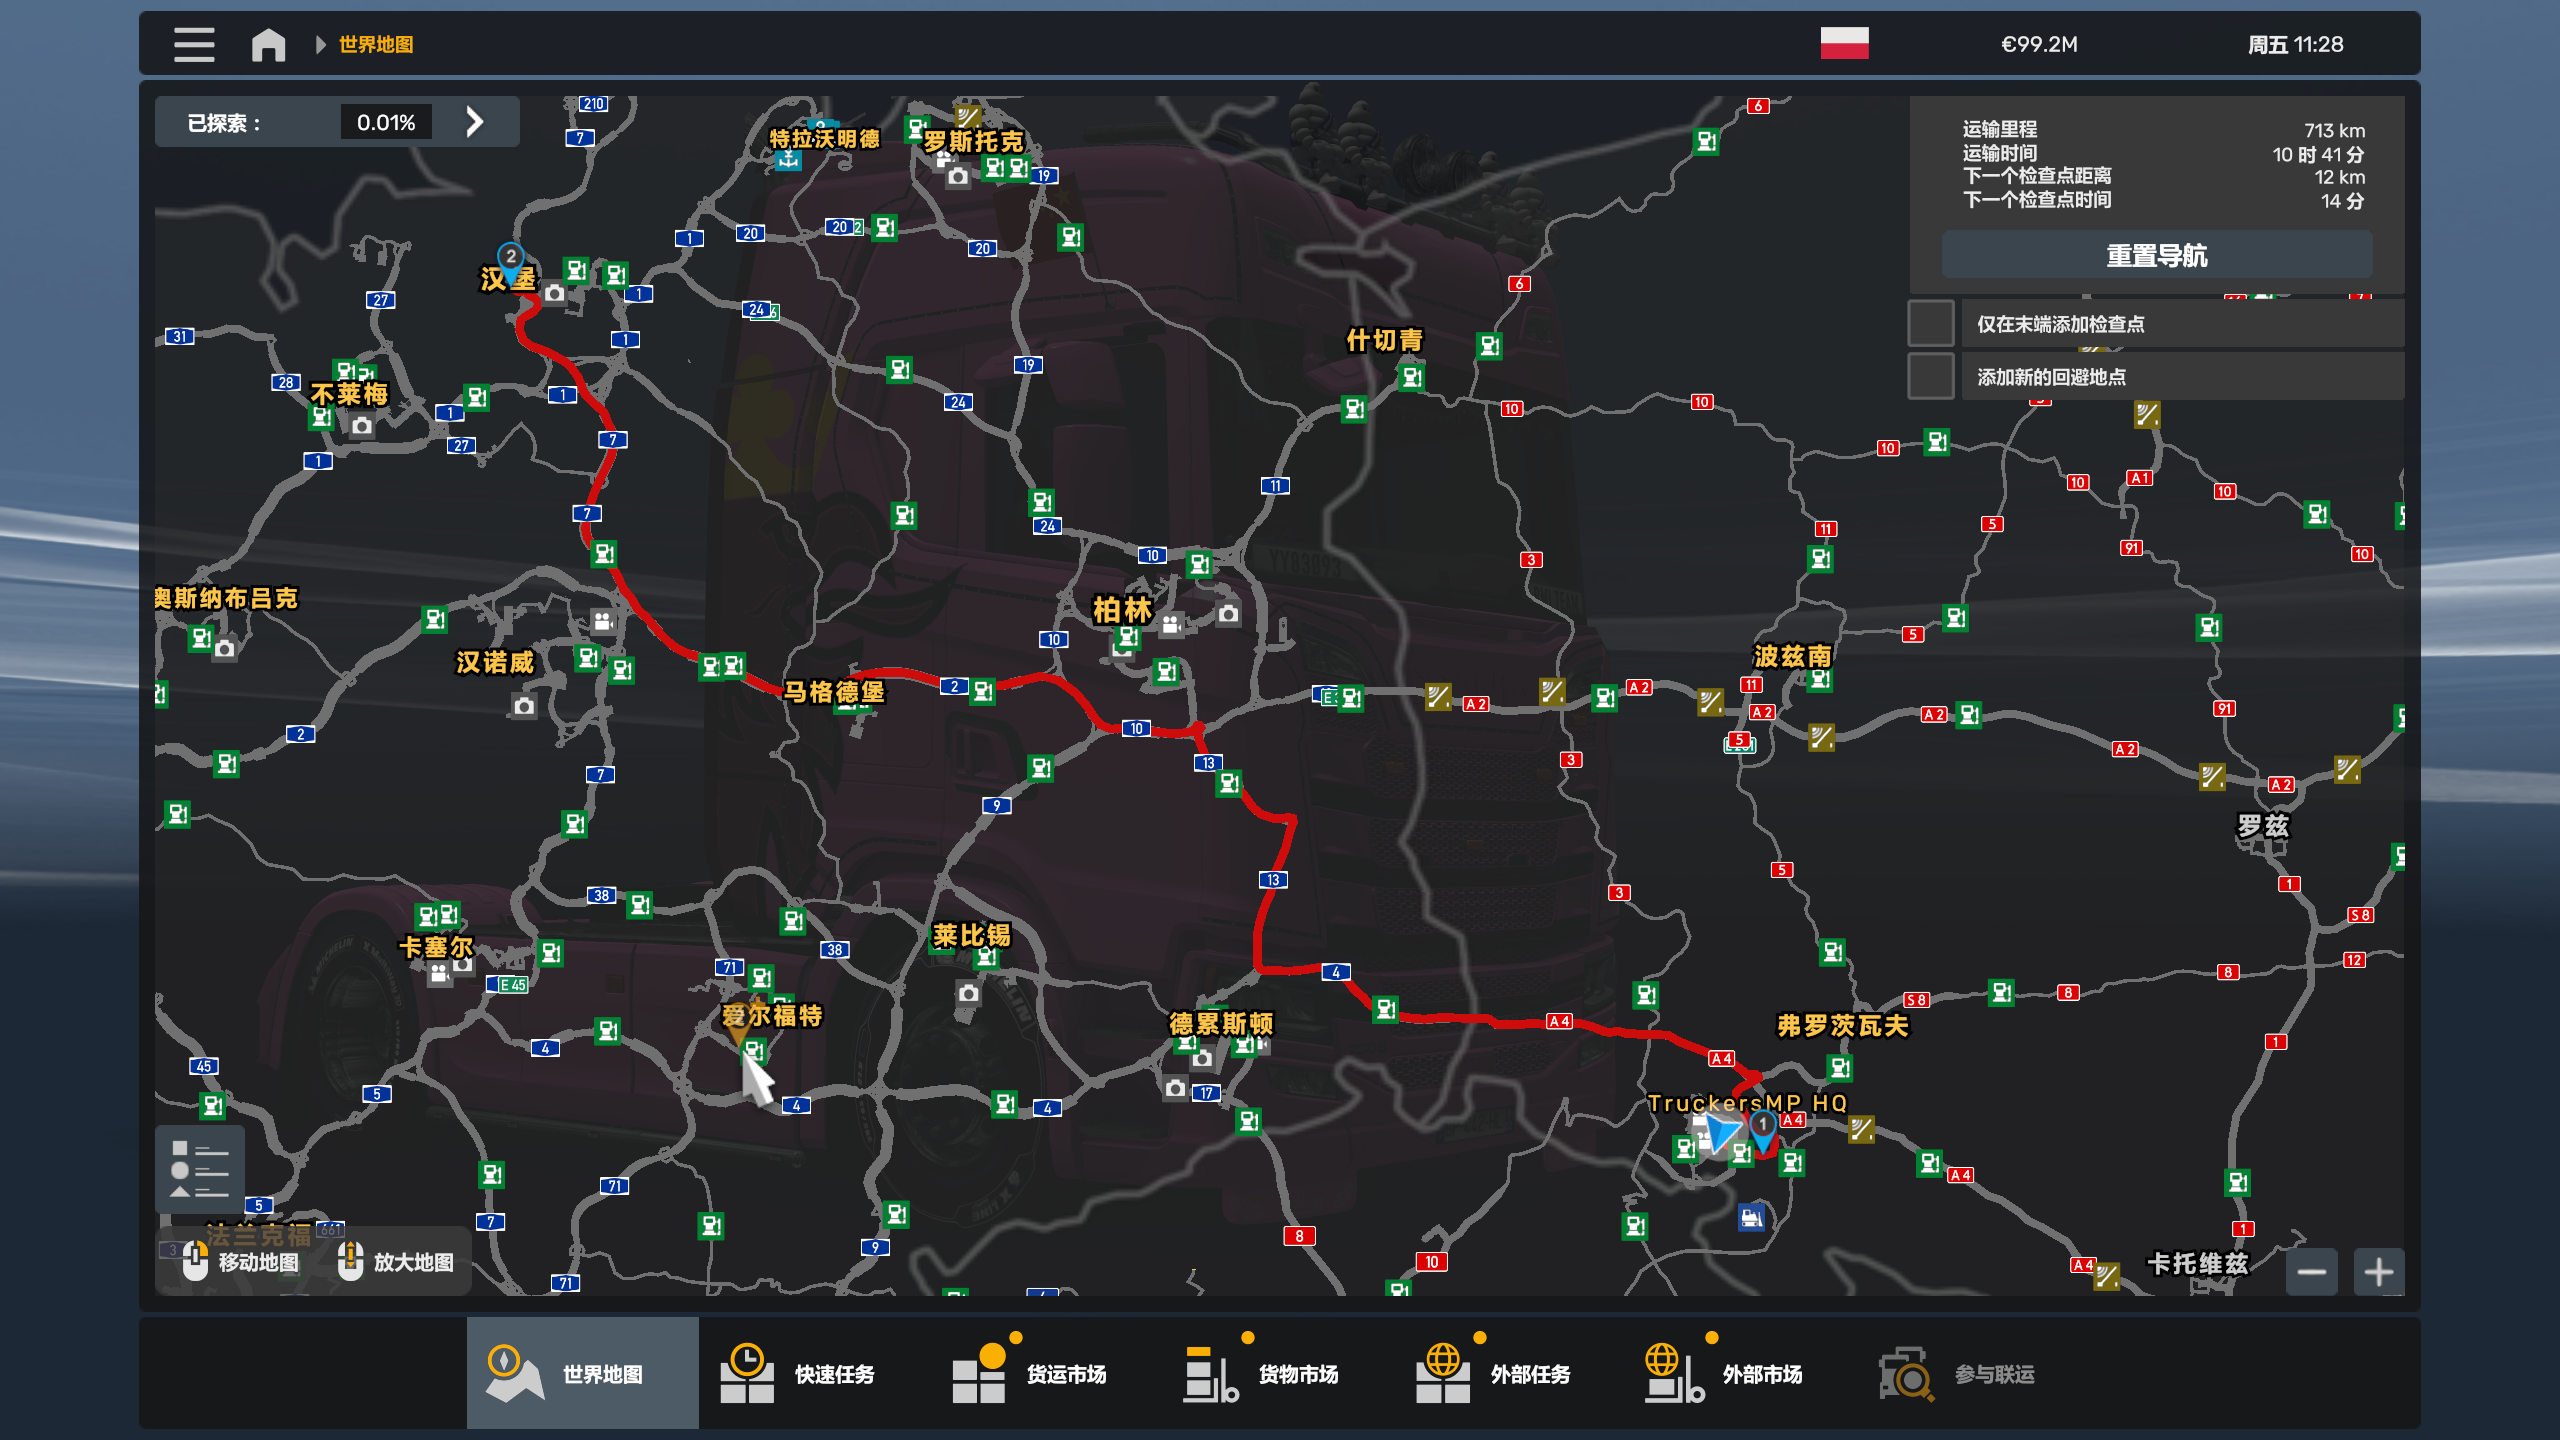Screen dimensions: 2560x1440
Task: Click the recruitment agency icon right of 柏林
Action: coord(1171,625)
